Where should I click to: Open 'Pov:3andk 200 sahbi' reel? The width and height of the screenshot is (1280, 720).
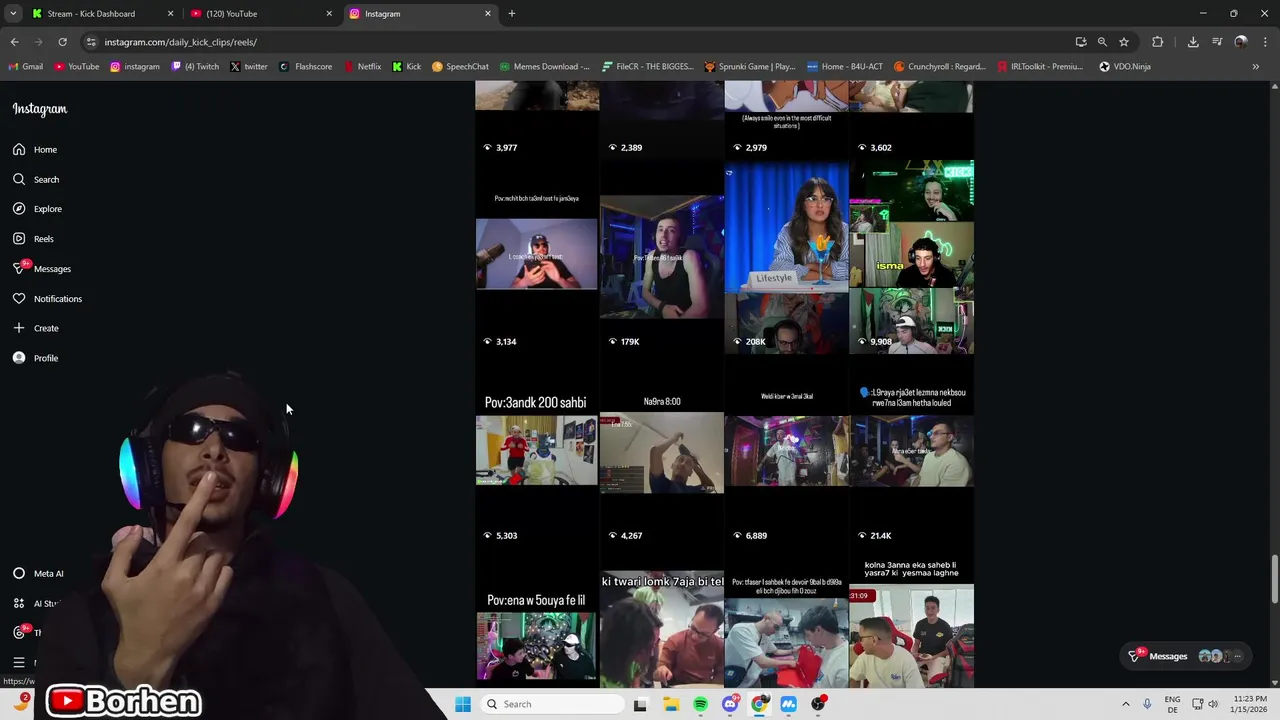pos(536,451)
